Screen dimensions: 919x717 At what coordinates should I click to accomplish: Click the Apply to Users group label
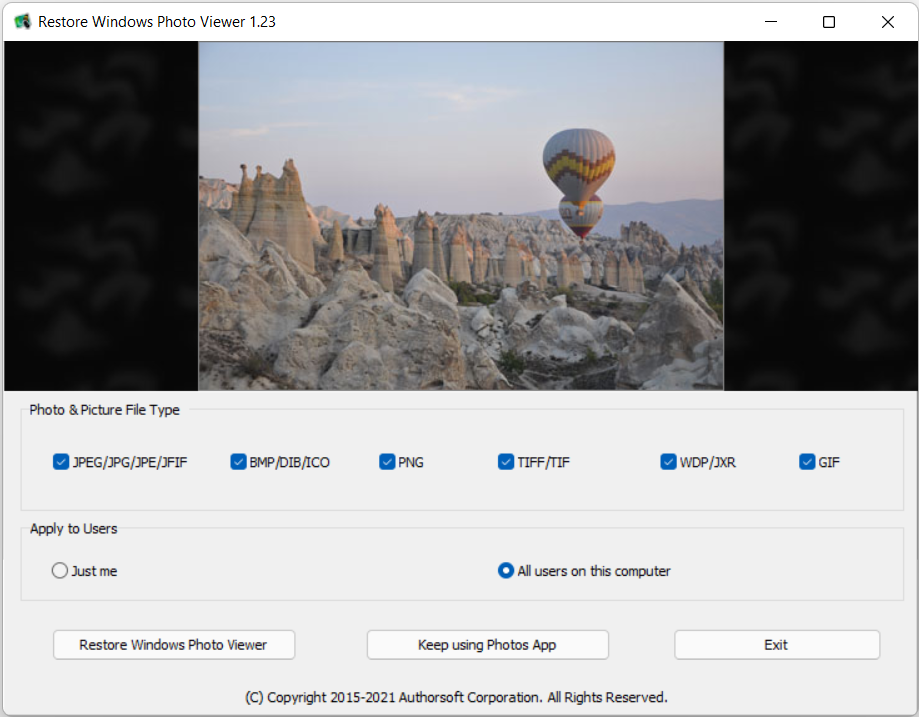73,529
